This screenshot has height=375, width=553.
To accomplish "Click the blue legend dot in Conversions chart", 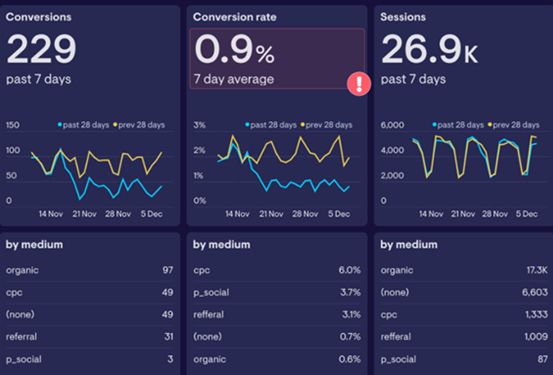I will (60, 125).
